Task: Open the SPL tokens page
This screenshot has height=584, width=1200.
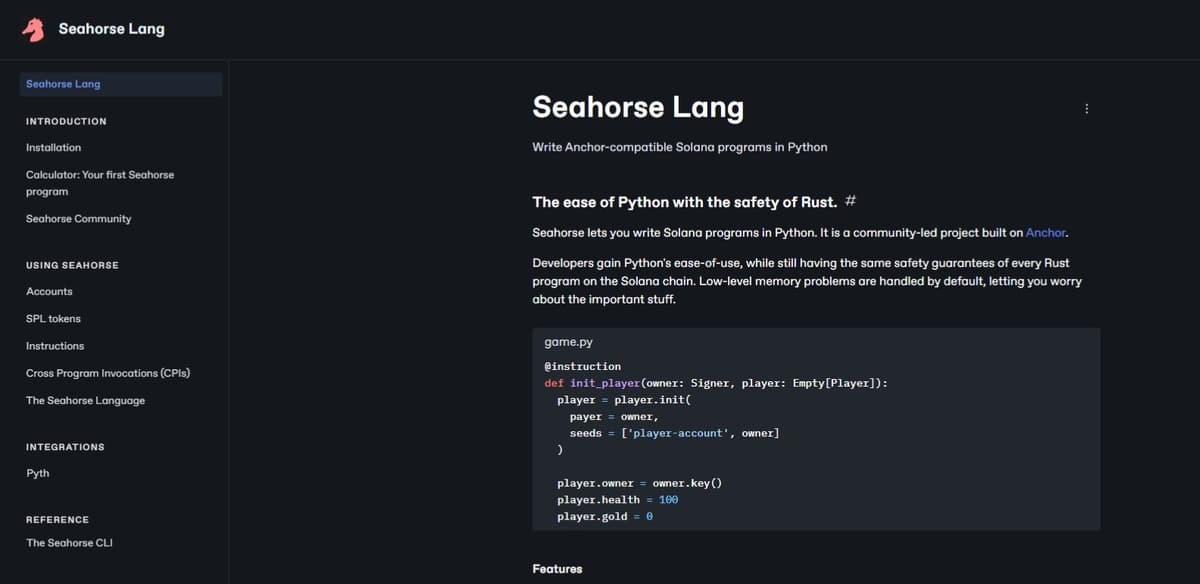Action: click(53, 318)
